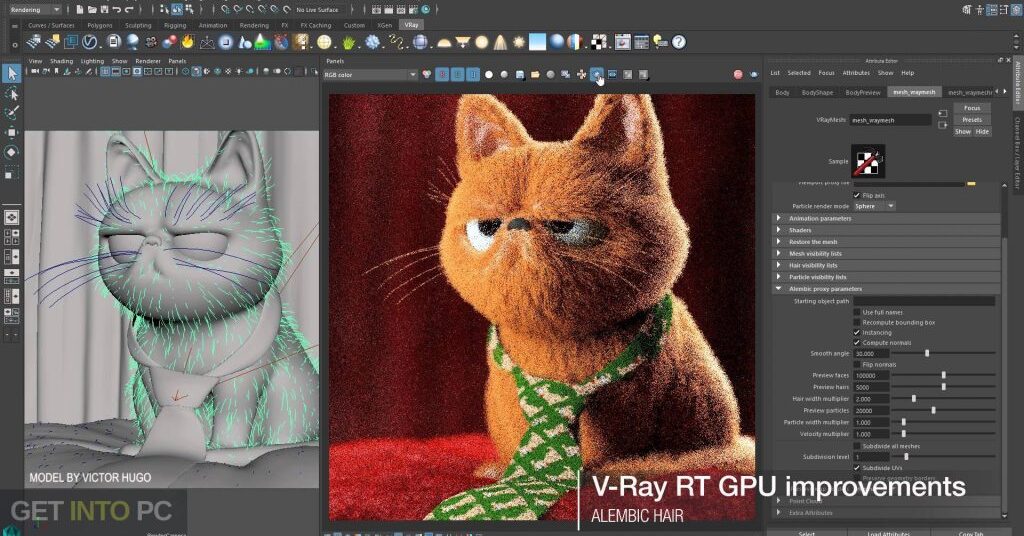Collapse the Alembic proxy parameters section
Viewport: 1024px width, 536px height.
click(x=886, y=289)
